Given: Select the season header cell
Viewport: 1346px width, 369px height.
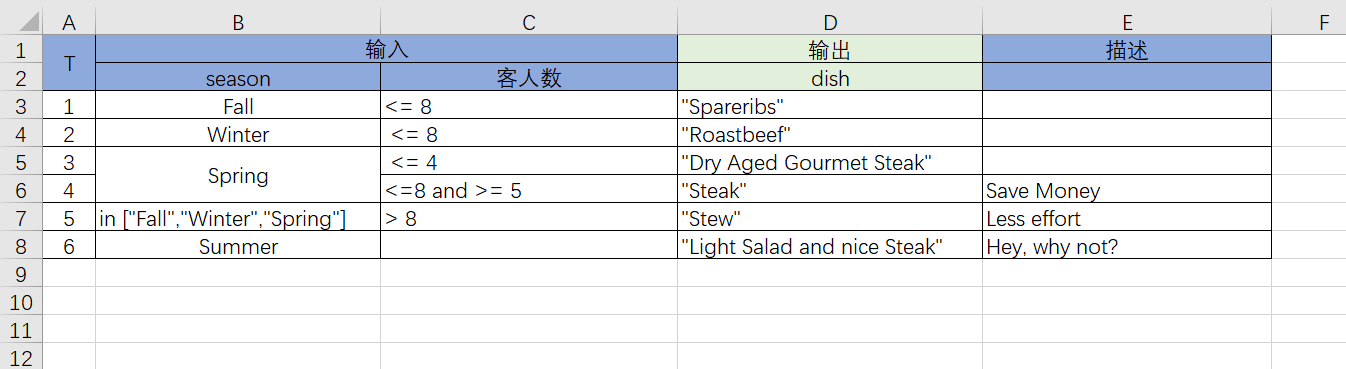Looking at the screenshot, I should point(238,78).
